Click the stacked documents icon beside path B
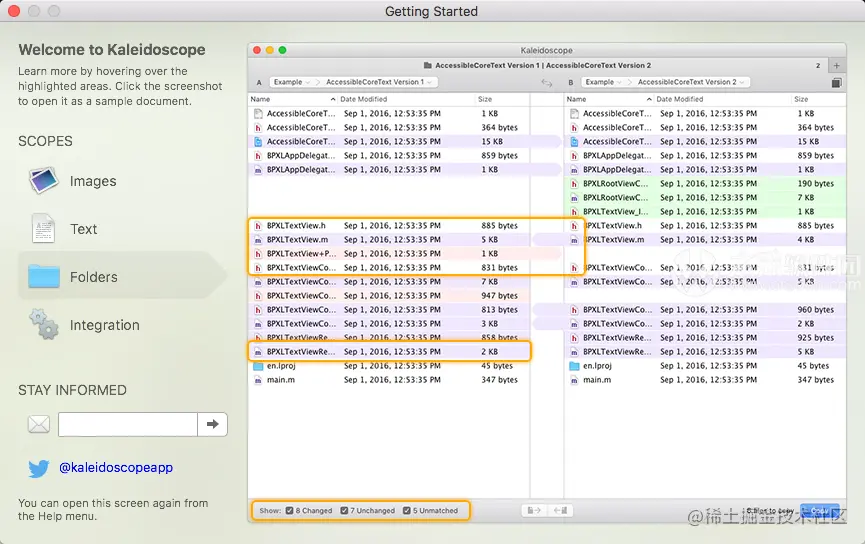Viewport: 865px width, 544px height. coord(836,83)
